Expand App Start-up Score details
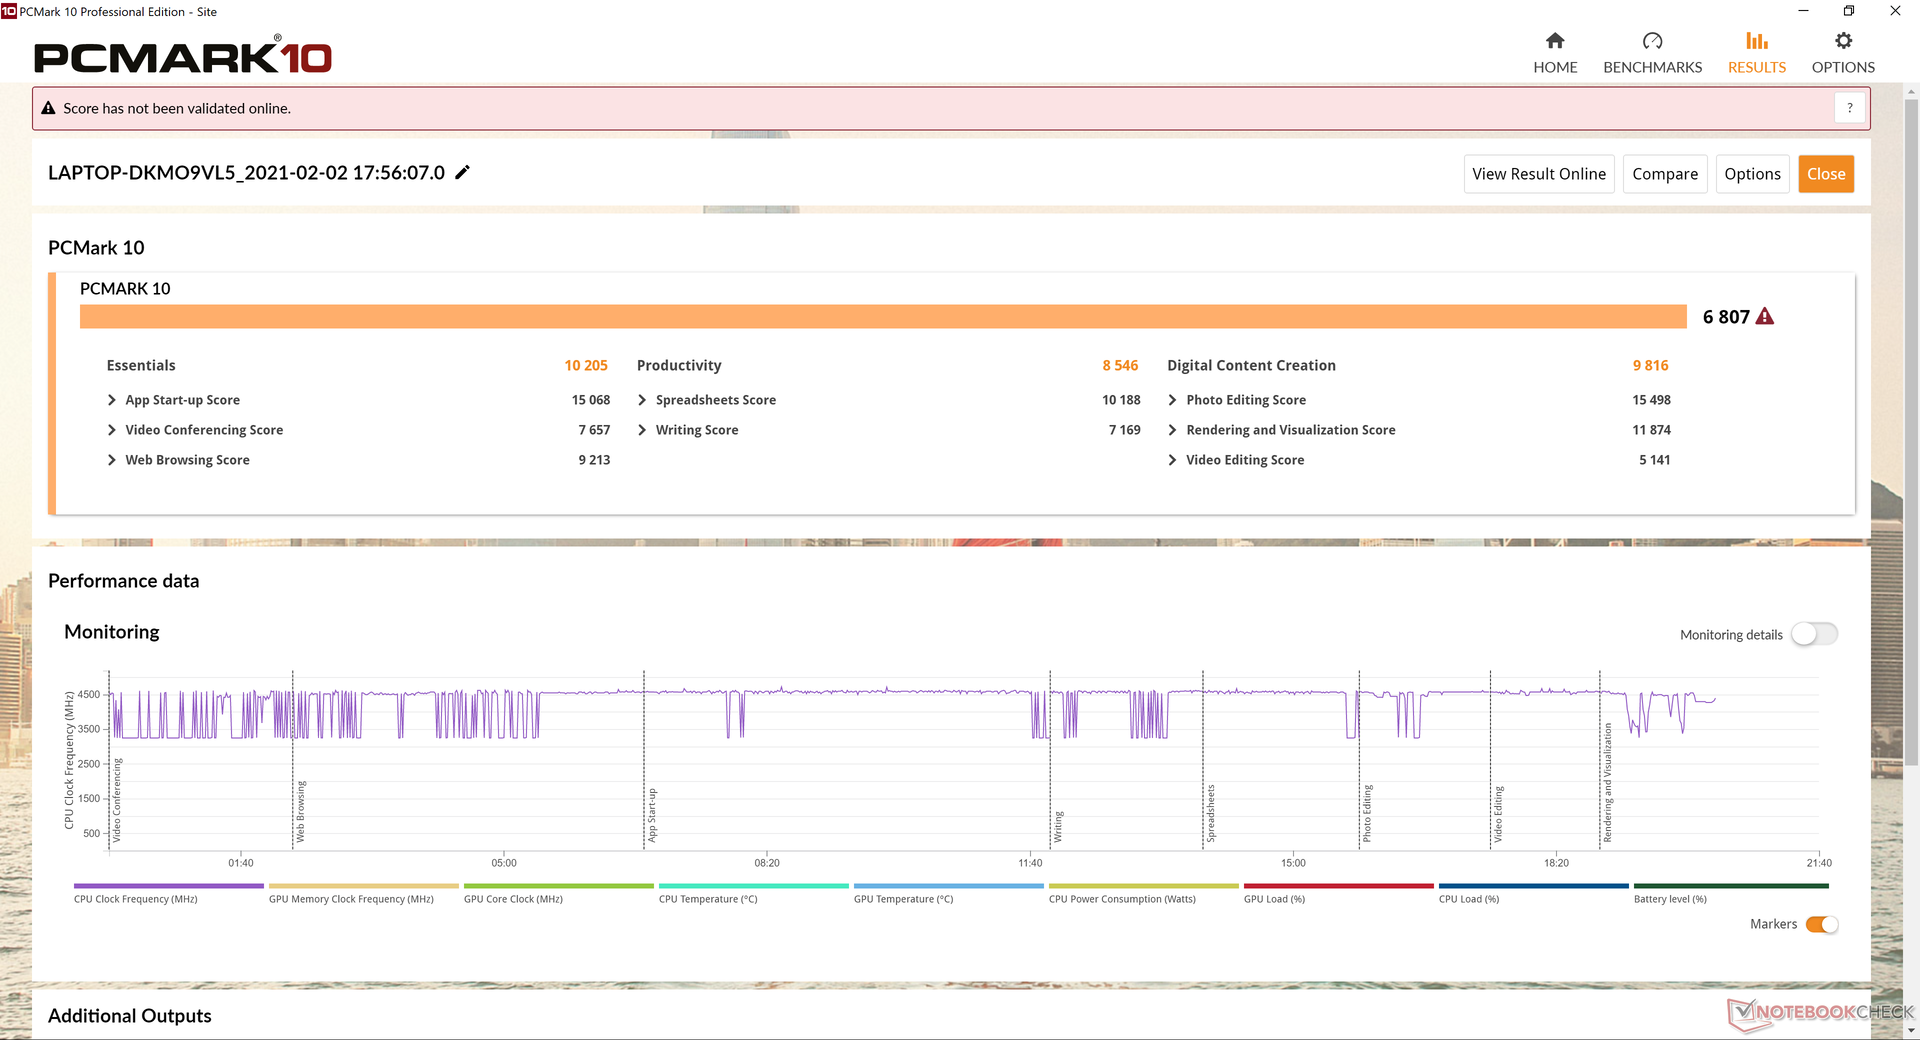Screen dimensions: 1920x1040 tap(112, 400)
